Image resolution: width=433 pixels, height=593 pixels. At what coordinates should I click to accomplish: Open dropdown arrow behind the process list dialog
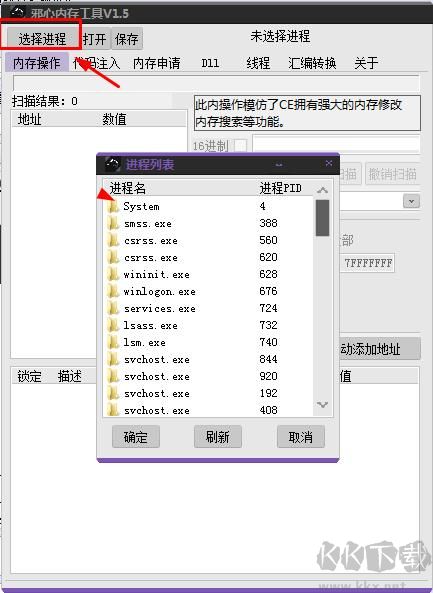click(x=411, y=201)
